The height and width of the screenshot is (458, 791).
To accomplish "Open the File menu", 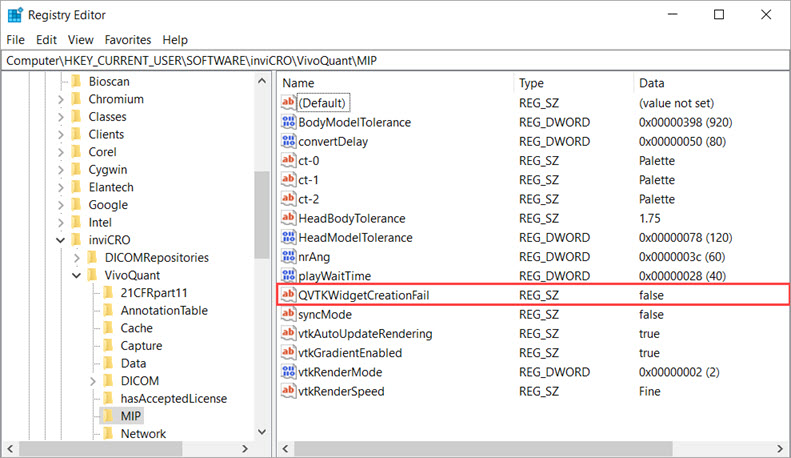I will click(15, 40).
